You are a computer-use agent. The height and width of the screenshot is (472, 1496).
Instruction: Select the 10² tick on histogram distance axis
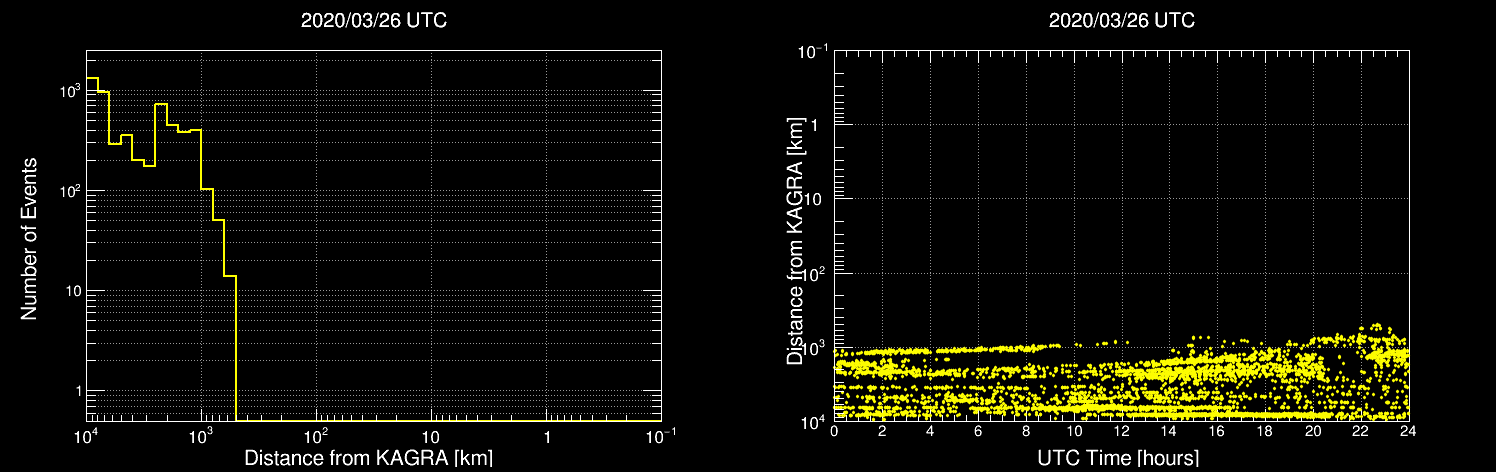tap(316, 436)
